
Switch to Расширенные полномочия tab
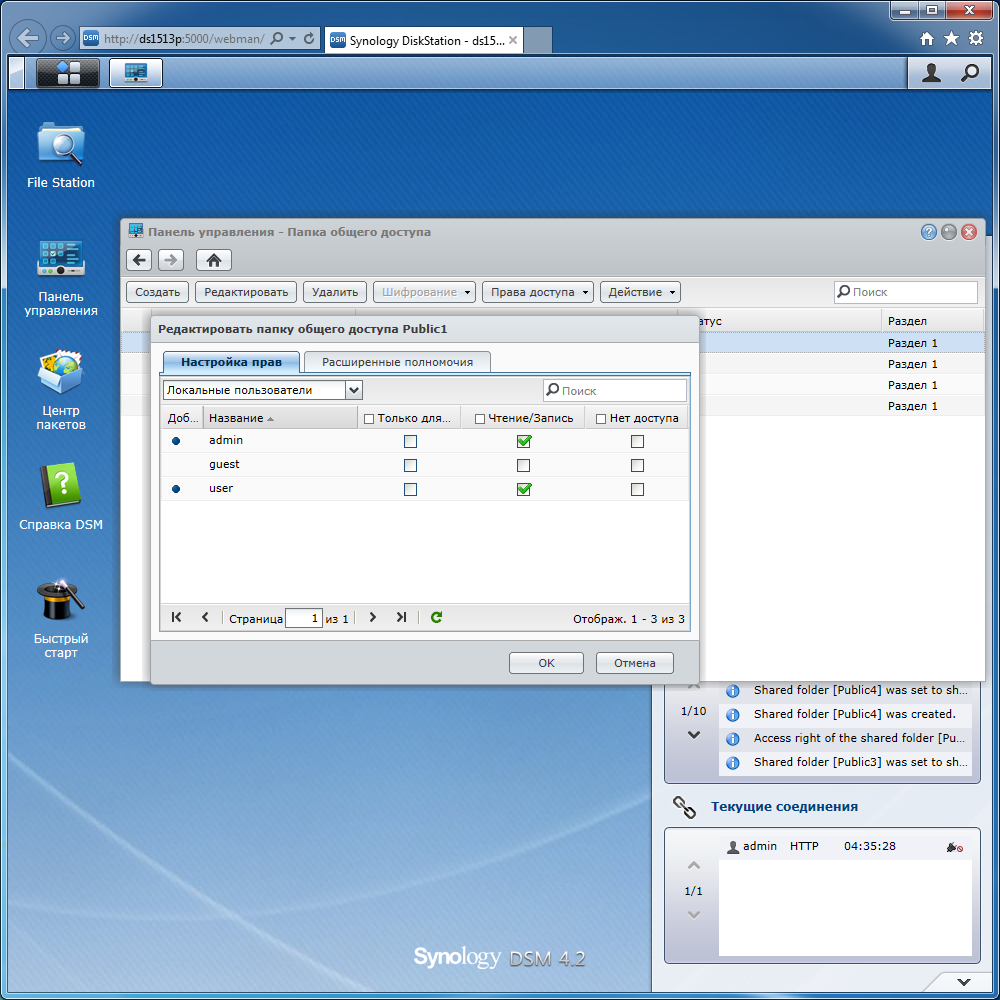[397, 362]
